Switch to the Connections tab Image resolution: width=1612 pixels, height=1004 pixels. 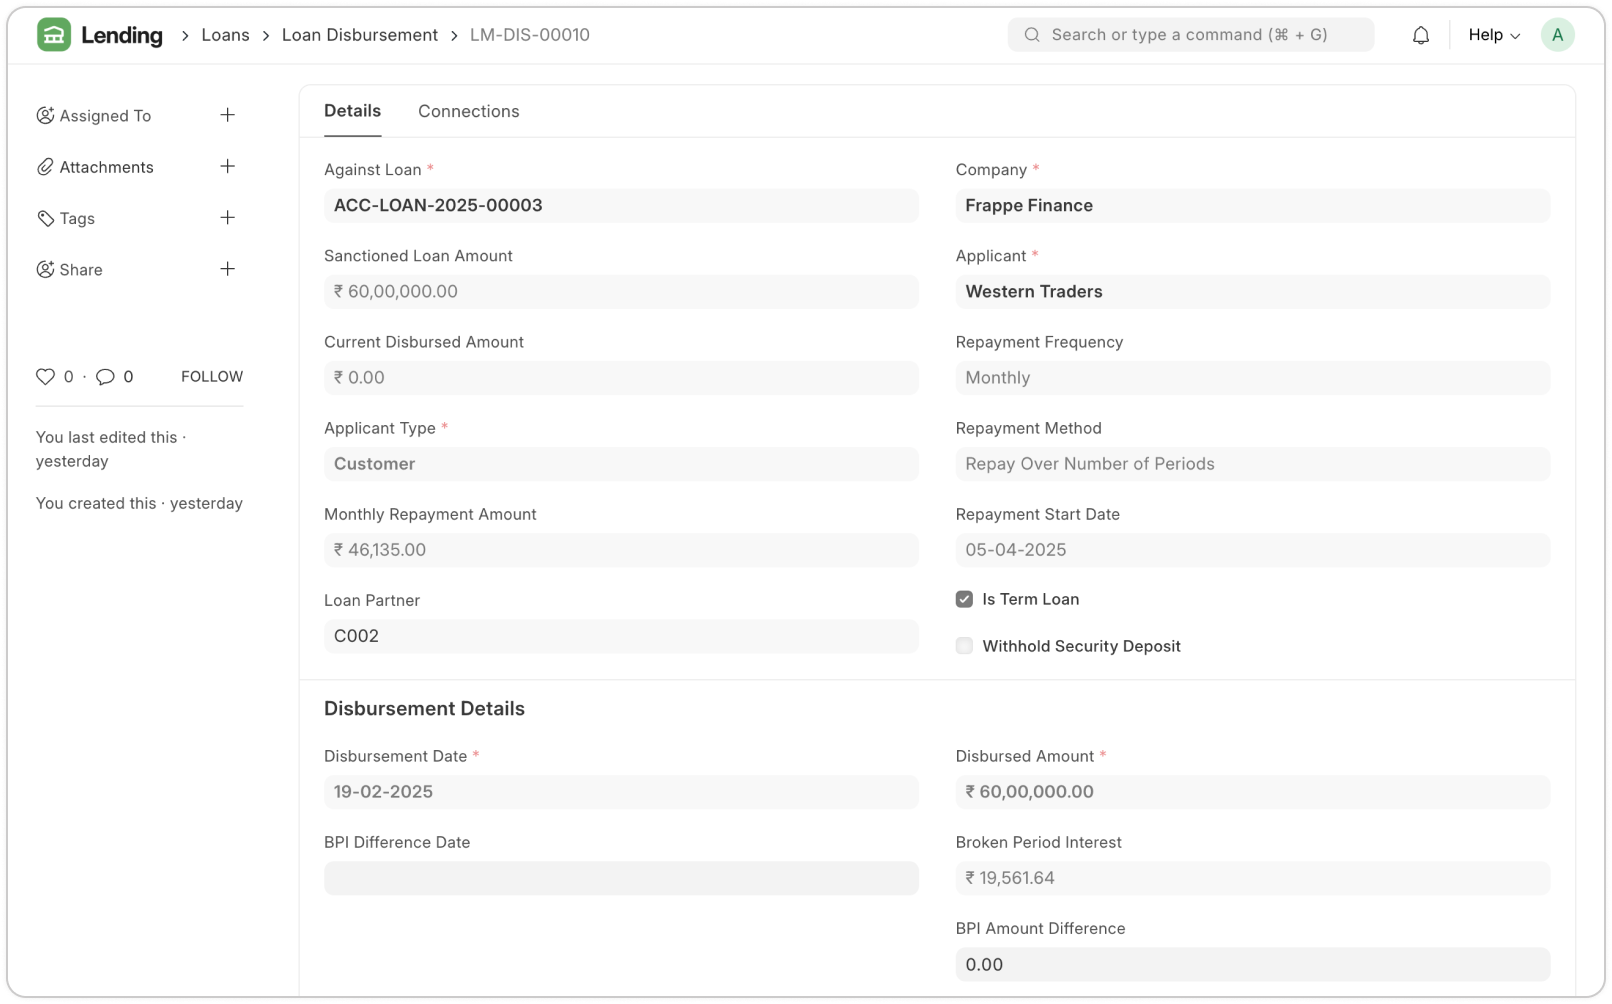click(468, 111)
